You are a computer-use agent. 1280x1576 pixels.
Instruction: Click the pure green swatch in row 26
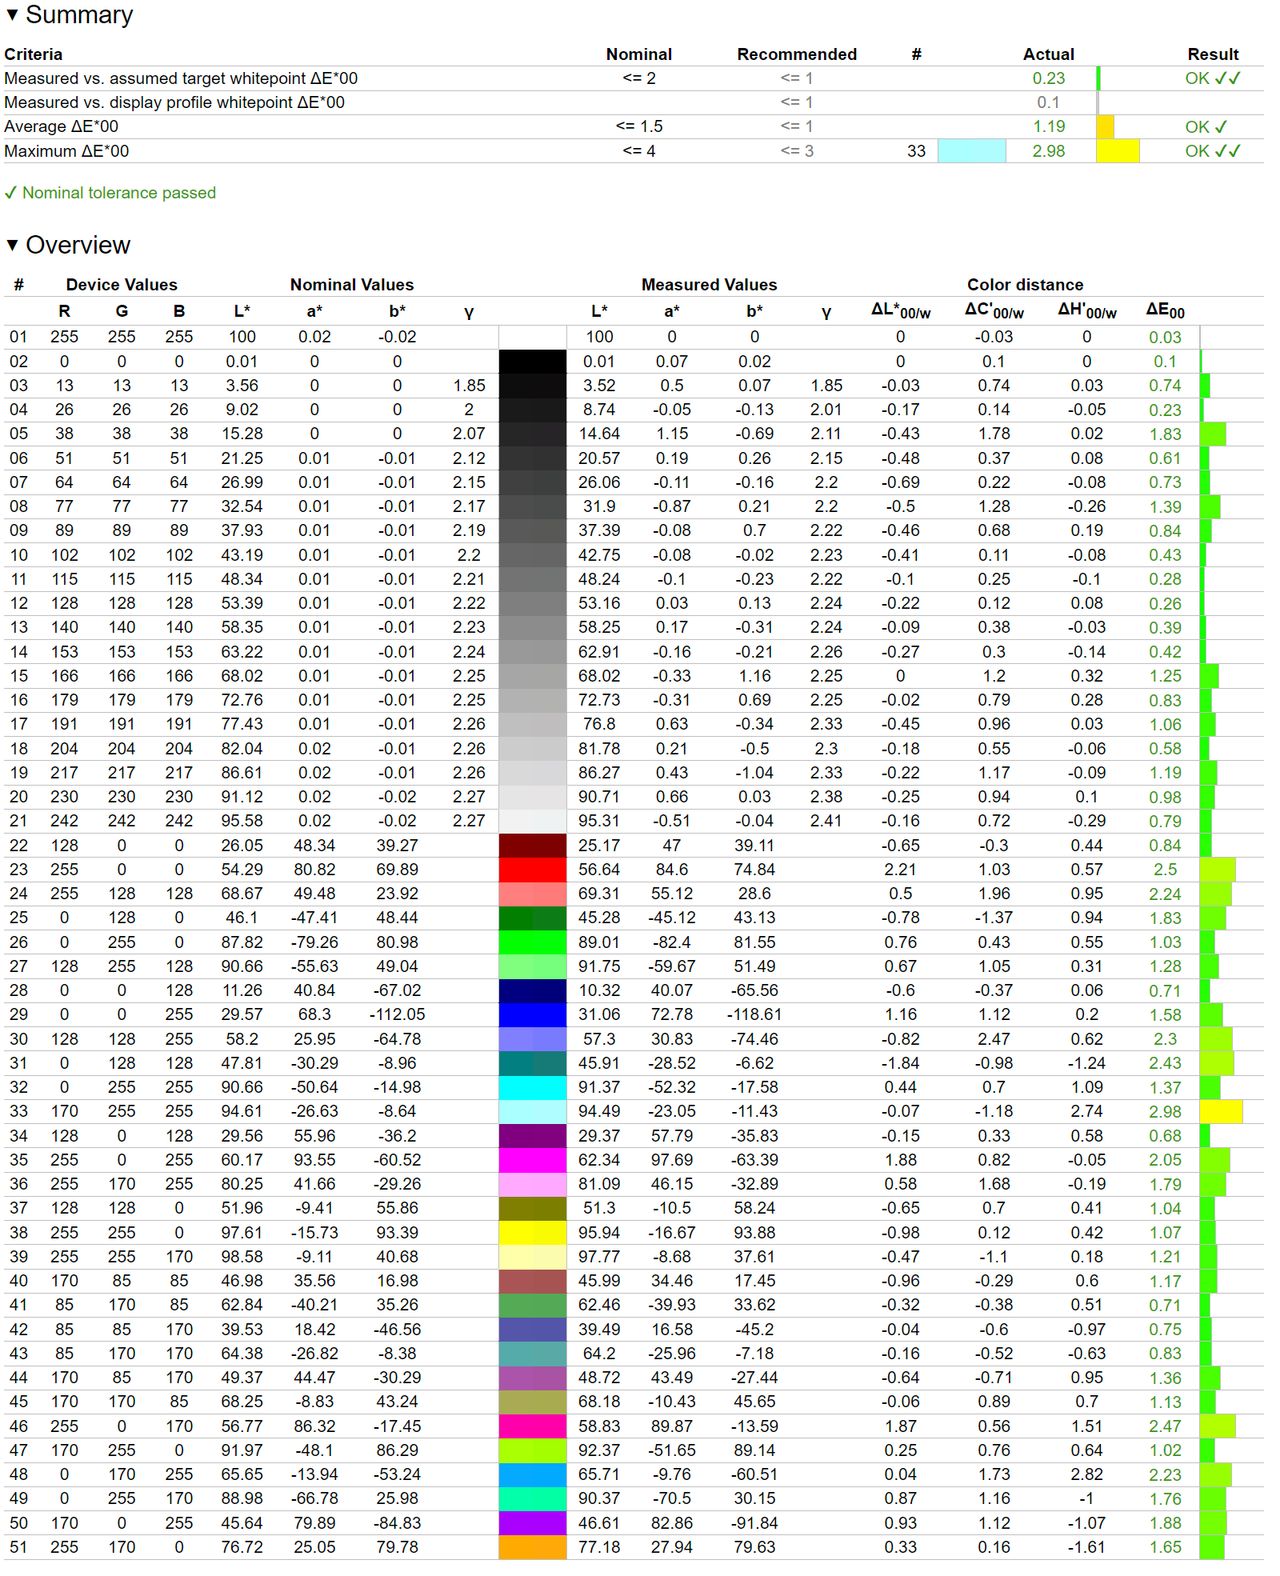click(x=532, y=942)
